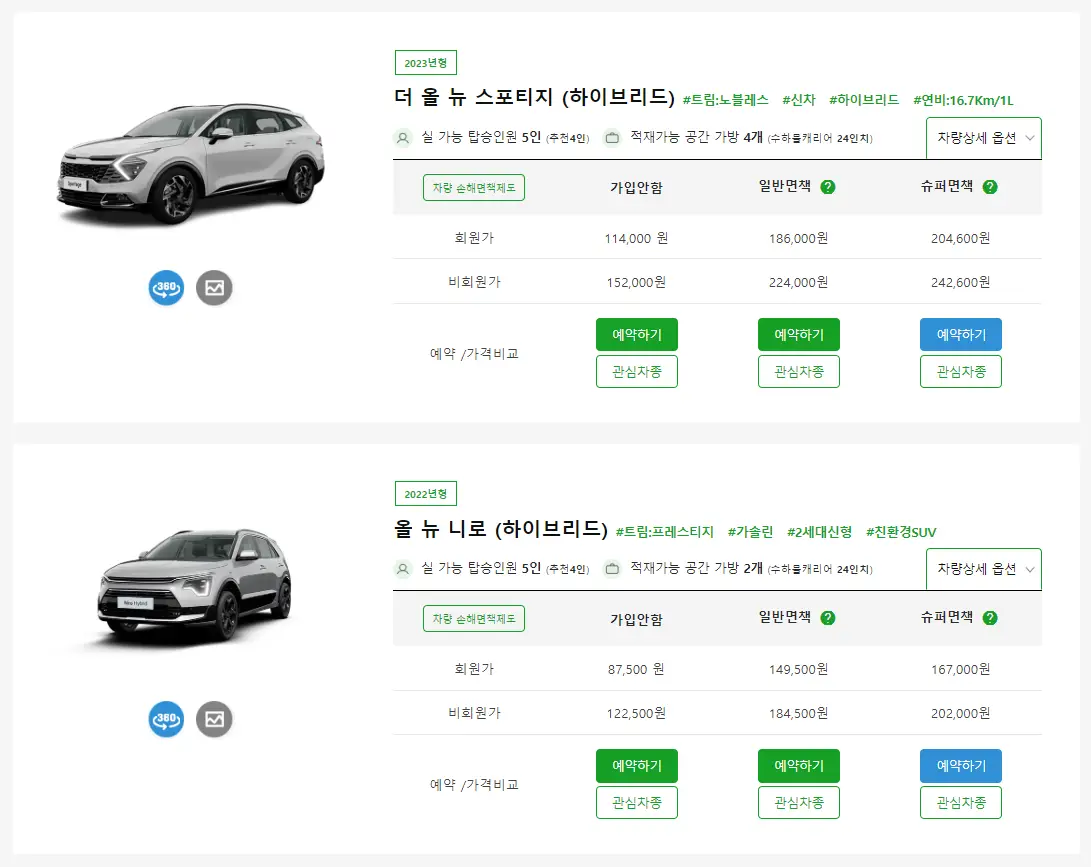Click help icon next to Niro 슈퍼면책
The width and height of the screenshot is (1091, 867).
(x=990, y=617)
